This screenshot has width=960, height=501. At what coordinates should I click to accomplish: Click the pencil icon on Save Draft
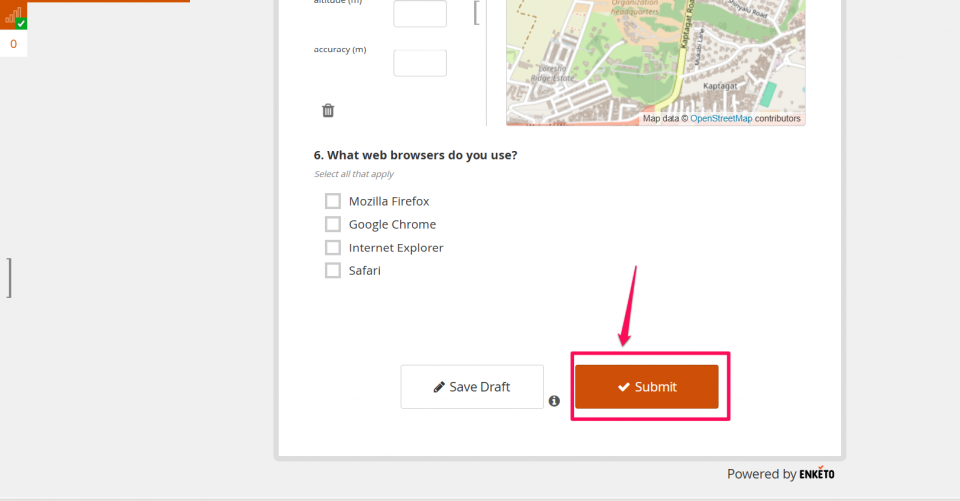tap(439, 387)
